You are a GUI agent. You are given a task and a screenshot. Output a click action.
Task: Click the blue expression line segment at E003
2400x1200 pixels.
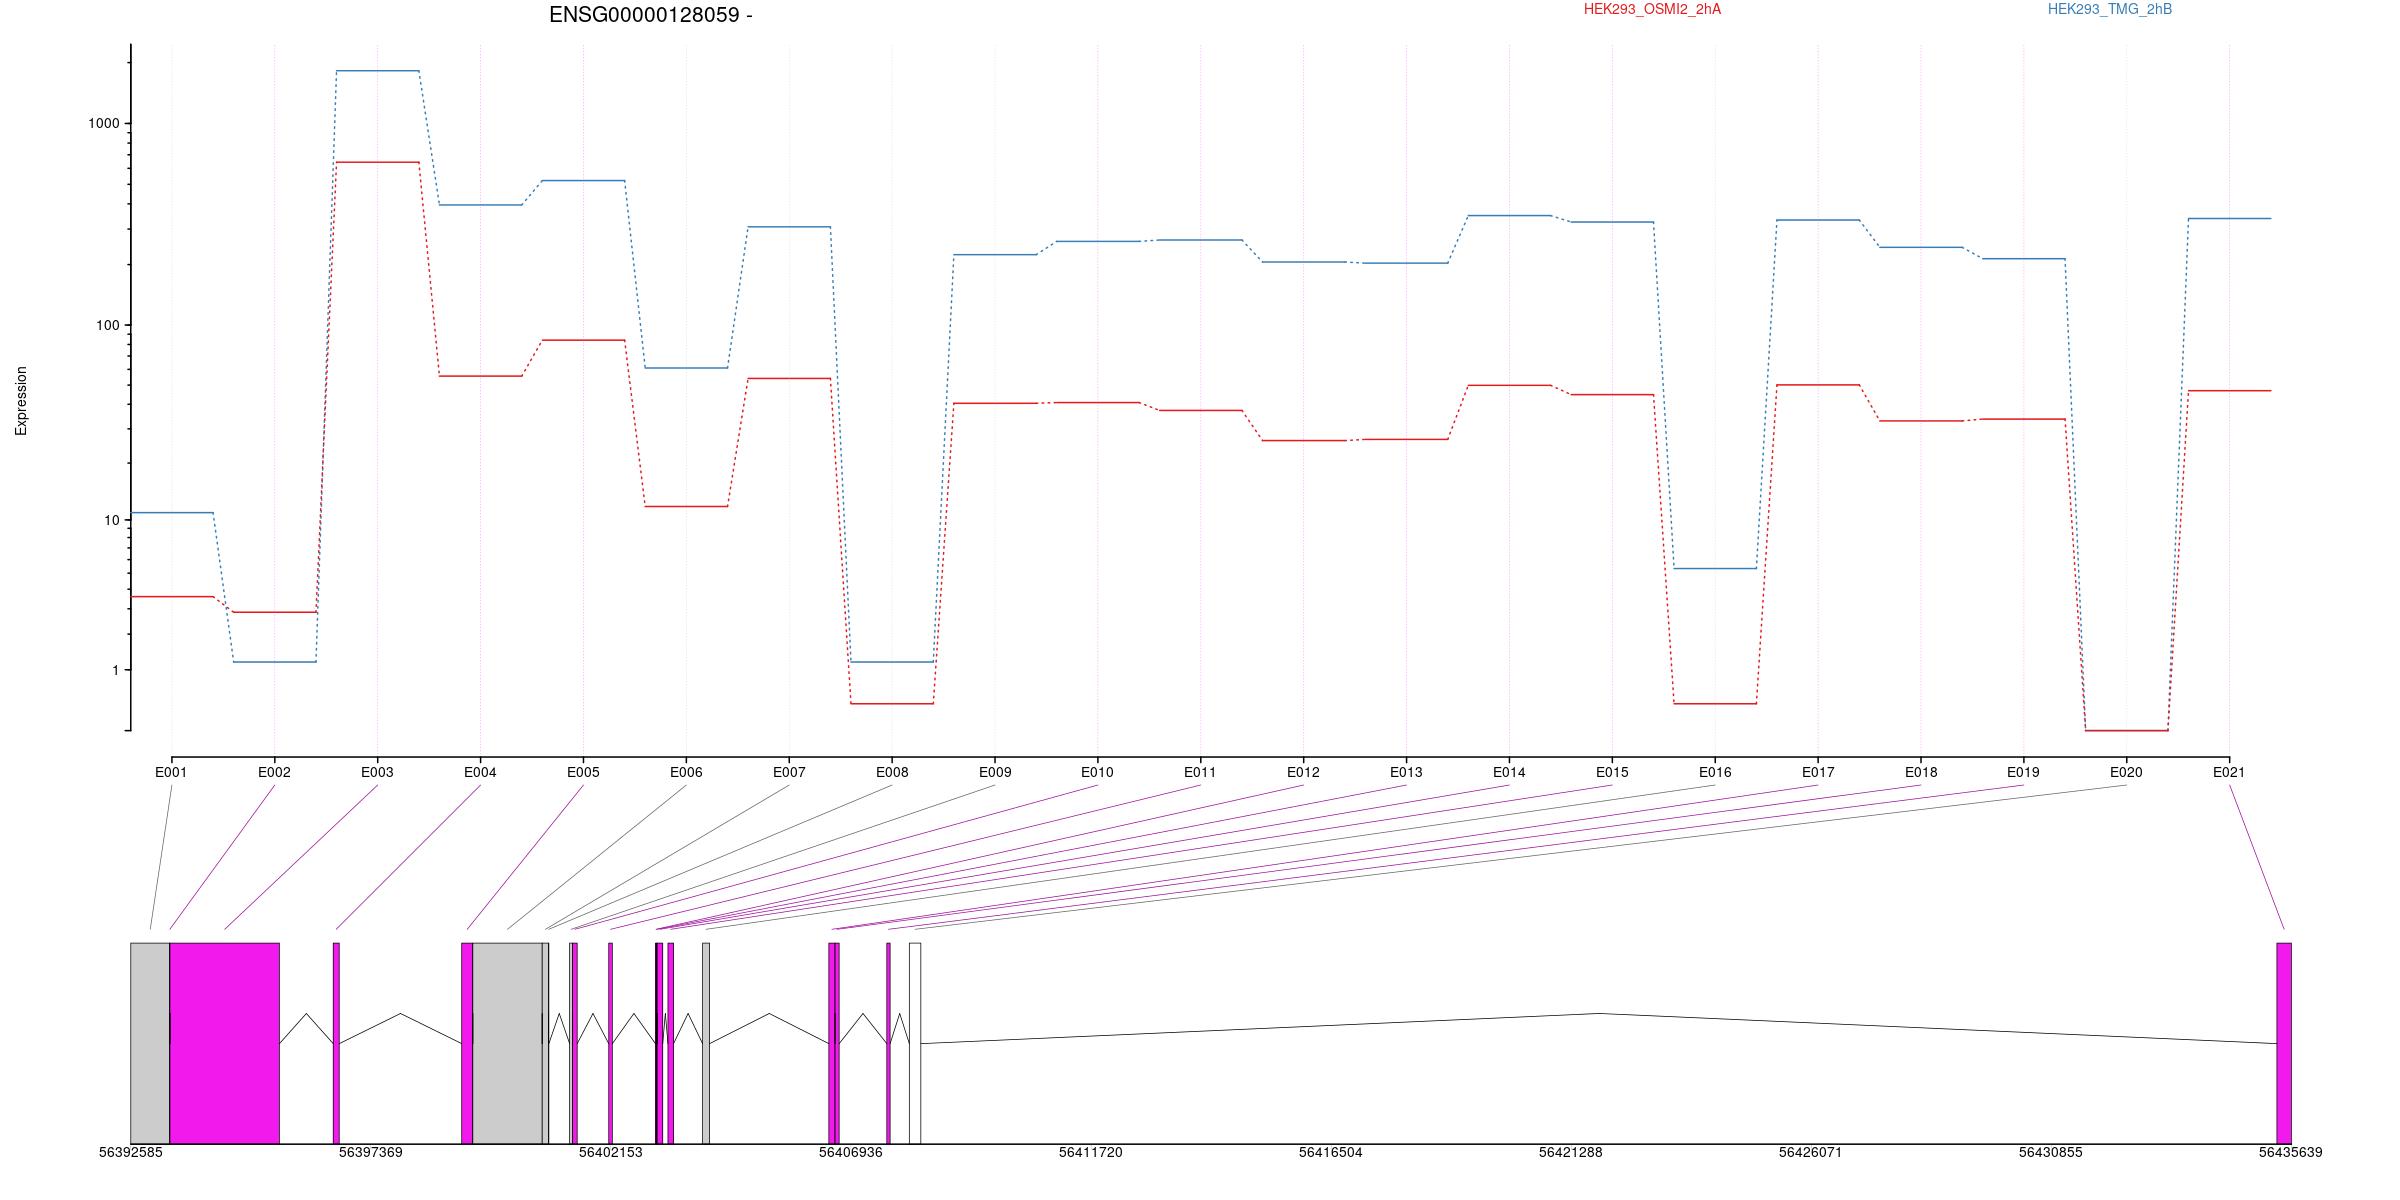coord(377,71)
